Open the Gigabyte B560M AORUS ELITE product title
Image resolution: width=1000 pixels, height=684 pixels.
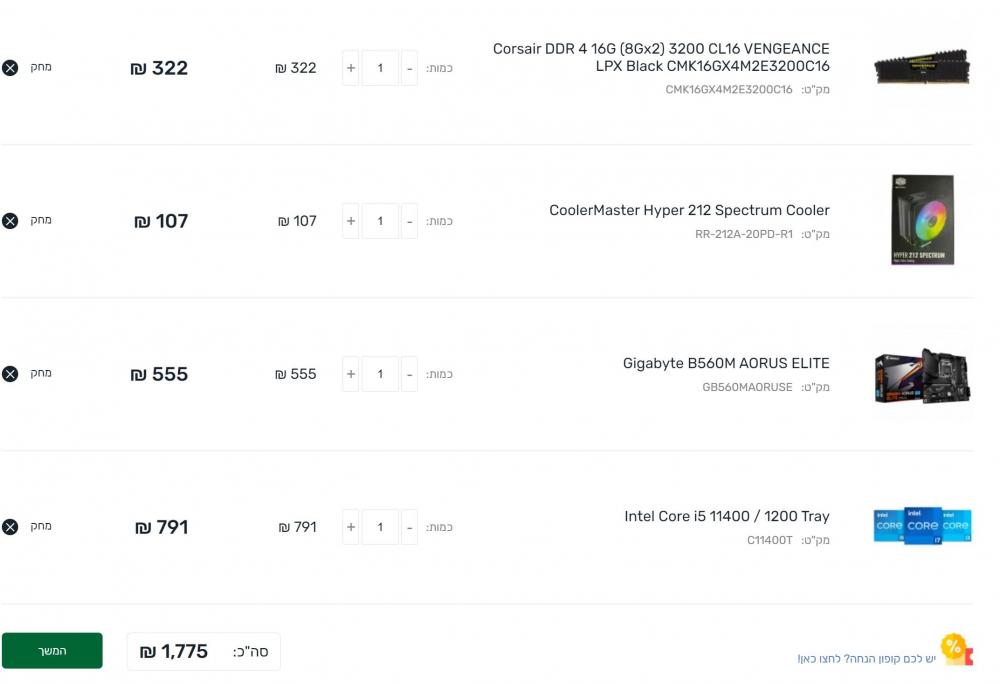pos(726,363)
